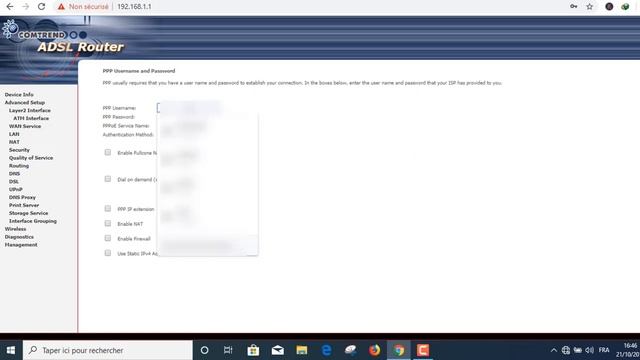Focus the PPP Username input field
The image size is (640, 360).
point(189,108)
